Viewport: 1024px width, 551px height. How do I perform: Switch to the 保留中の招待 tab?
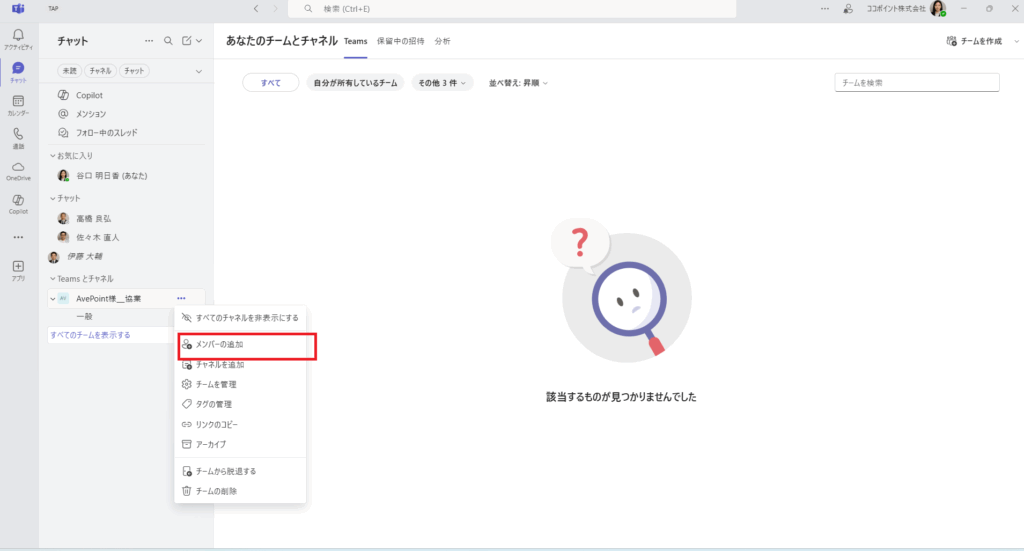point(400,41)
